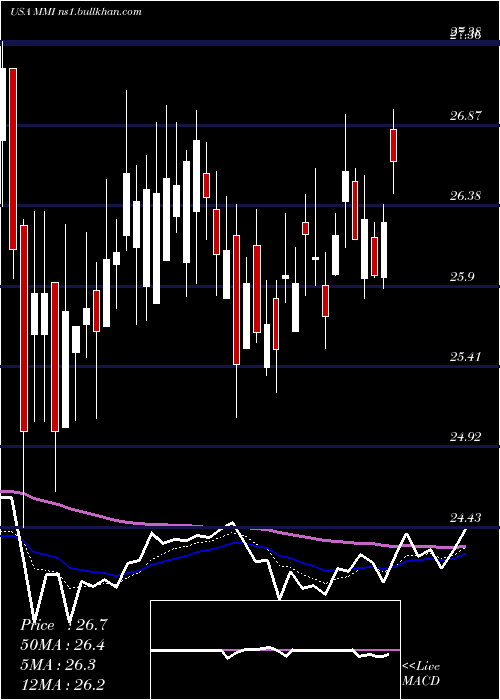Click the 26.38 price axis label
The width and height of the screenshot is (500, 700).
pos(466,196)
